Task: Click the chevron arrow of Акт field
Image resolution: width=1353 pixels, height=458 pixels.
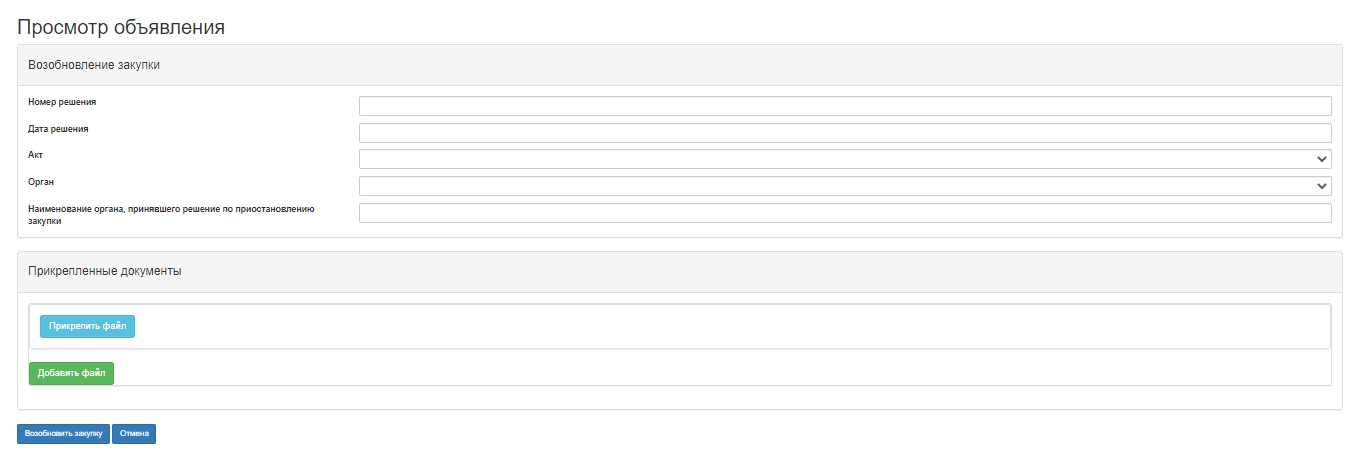Action: (1323, 159)
